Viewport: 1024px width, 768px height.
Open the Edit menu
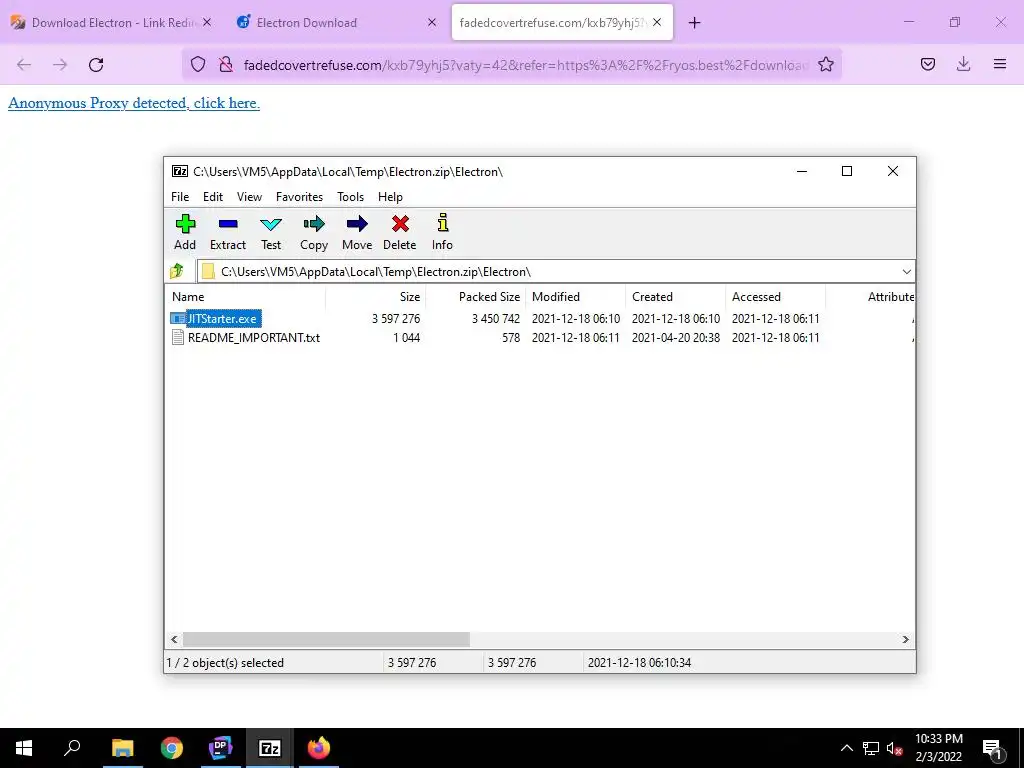[x=213, y=197]
